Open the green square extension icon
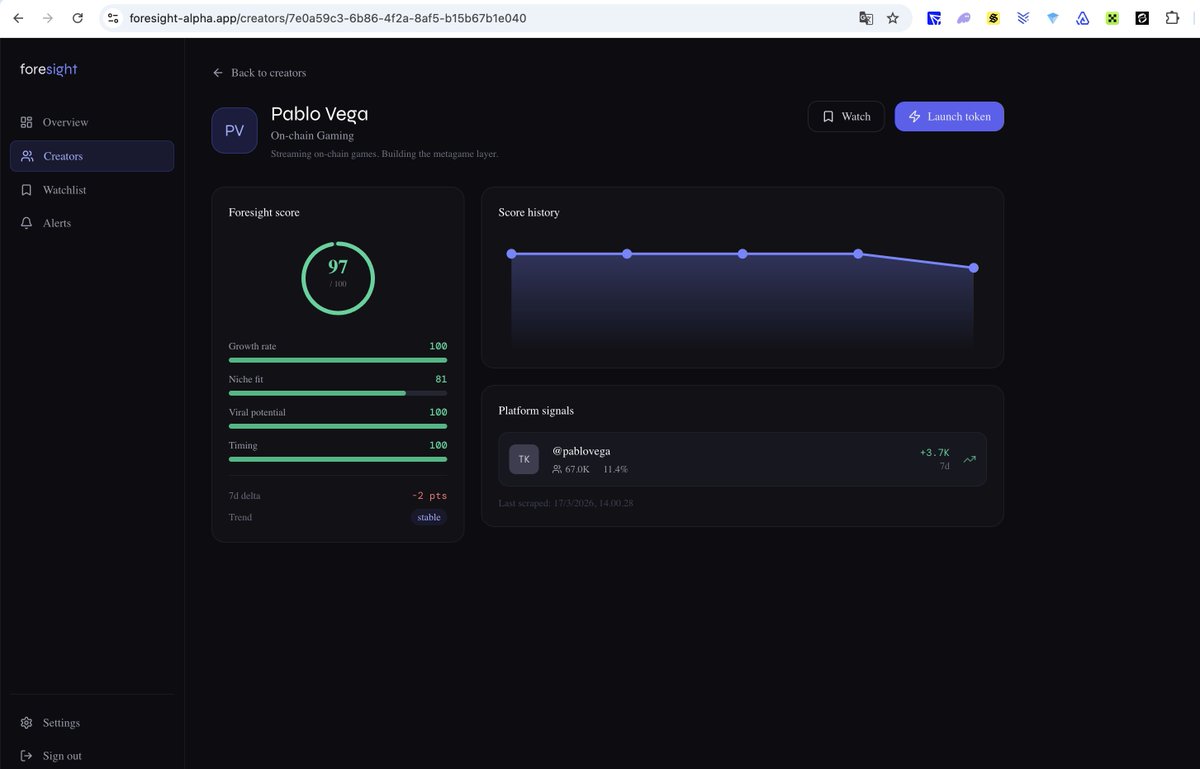This screenshot has height=769, width=1200. pos(1112,18)
